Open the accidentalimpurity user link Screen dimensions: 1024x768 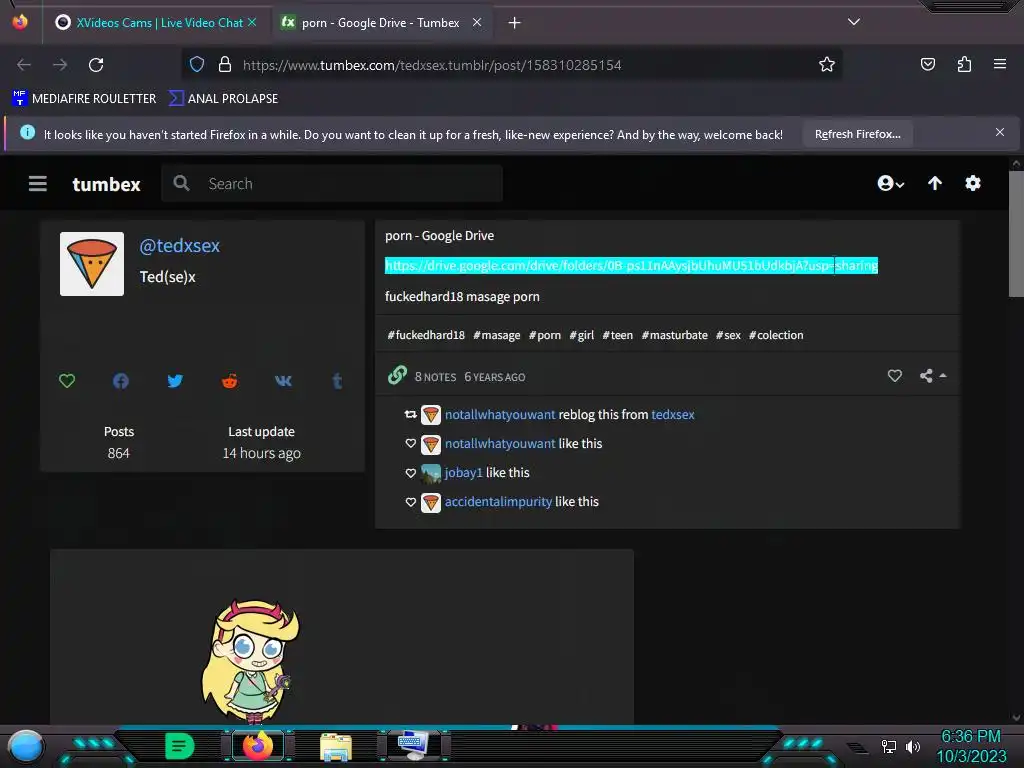click(498, 502)
